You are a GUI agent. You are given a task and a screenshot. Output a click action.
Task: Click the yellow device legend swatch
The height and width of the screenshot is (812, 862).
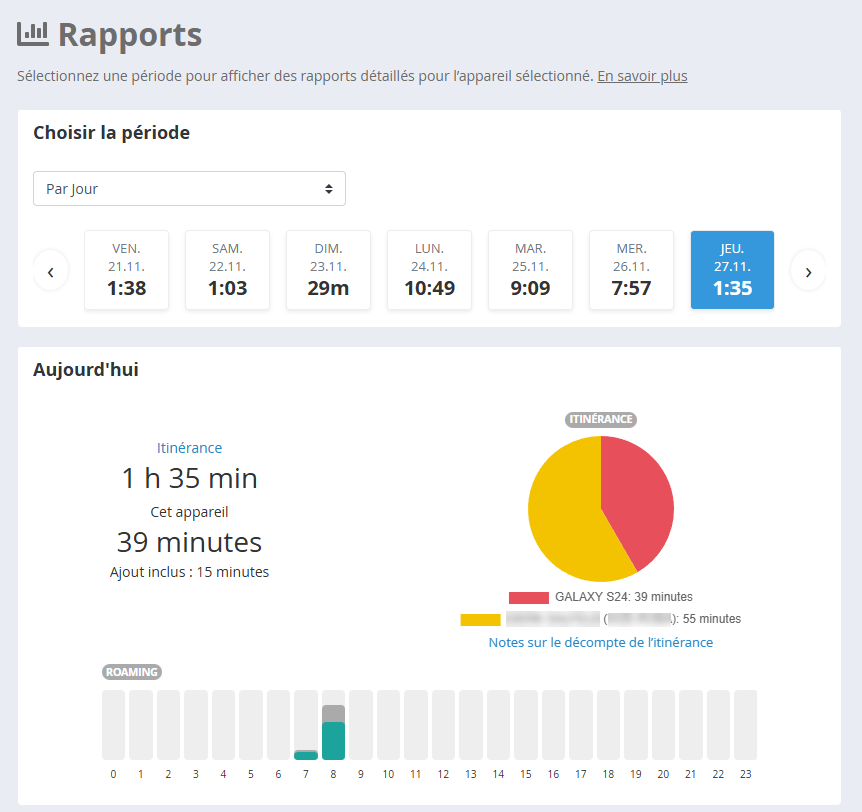click(x=480, y=619)
